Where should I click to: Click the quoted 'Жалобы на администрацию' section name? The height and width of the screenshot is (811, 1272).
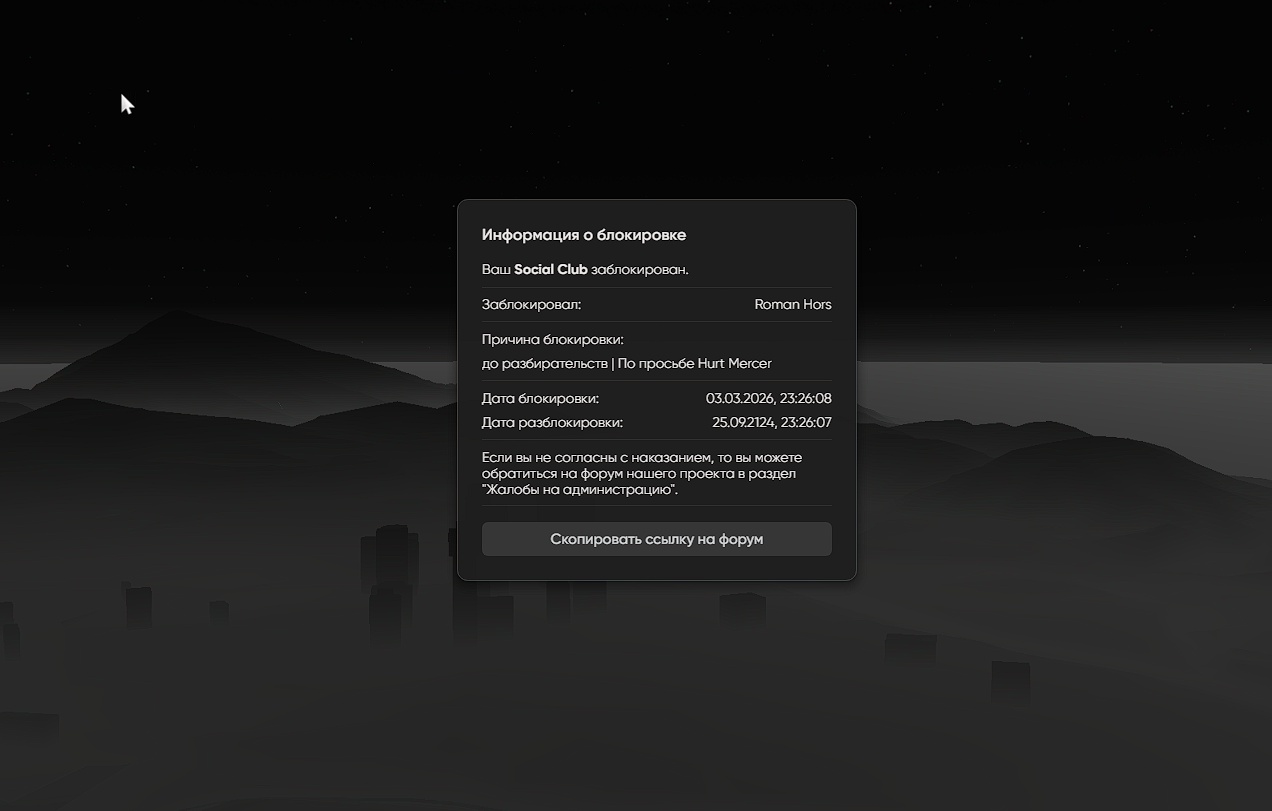tap(578, 490)
